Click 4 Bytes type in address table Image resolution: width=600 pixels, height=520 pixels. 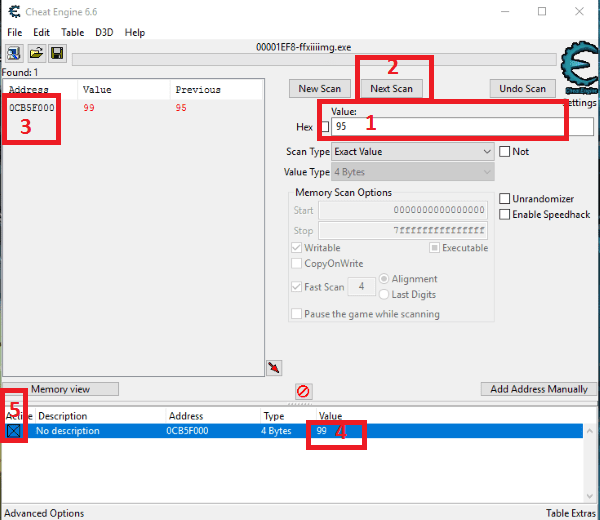click(276, 431)
